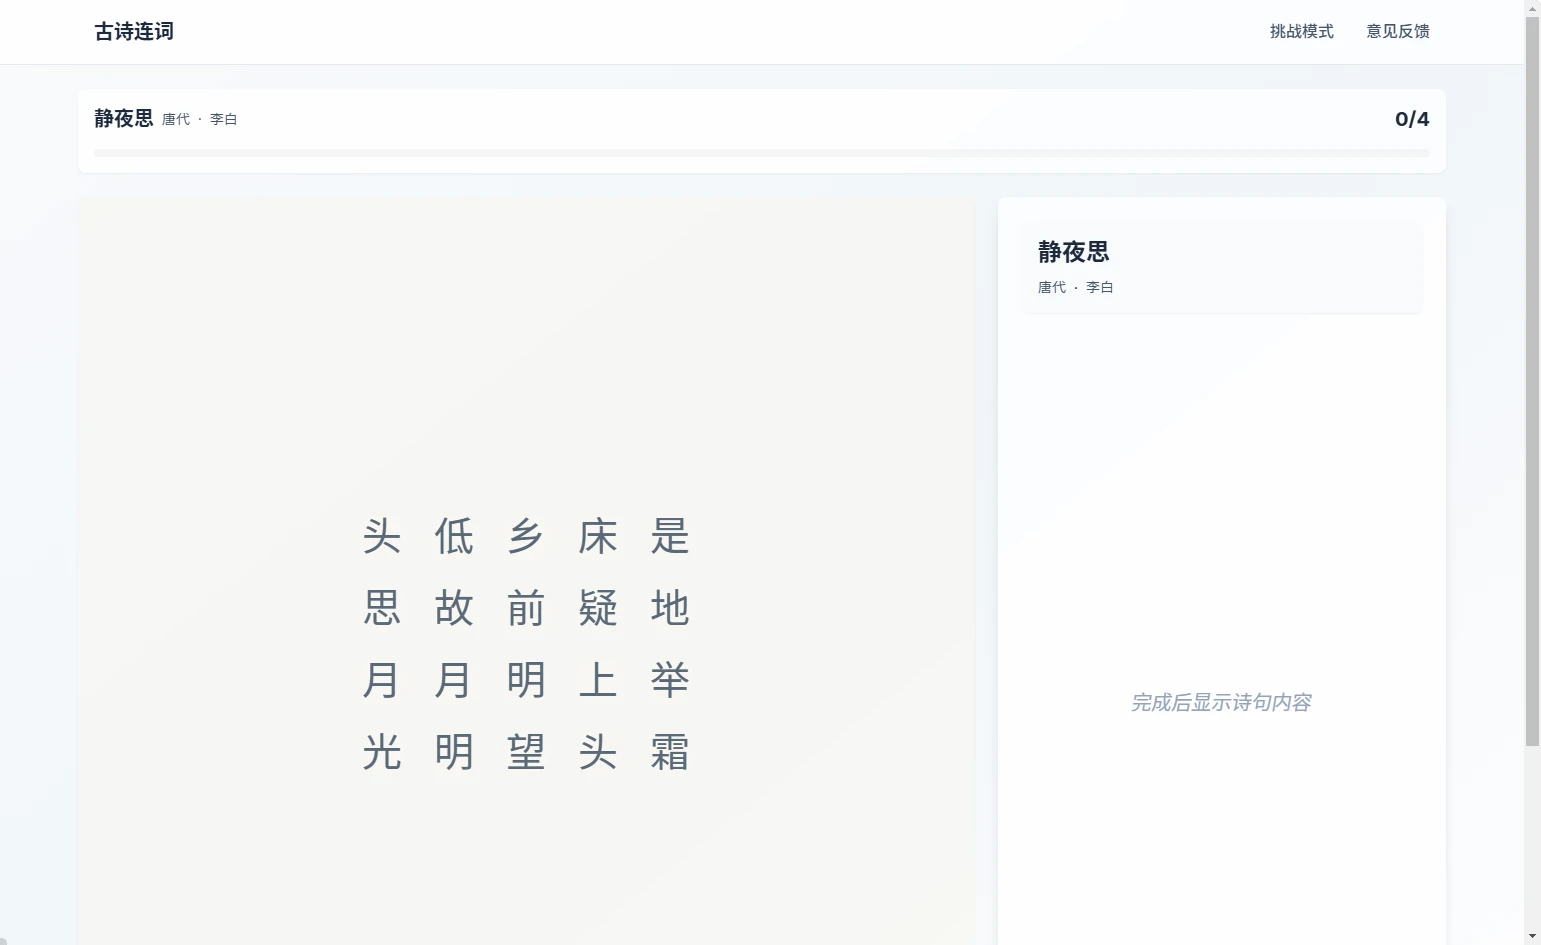The image size is (1541, 945).
Task: Select the 霜 character tile
Action: [670, 753]
